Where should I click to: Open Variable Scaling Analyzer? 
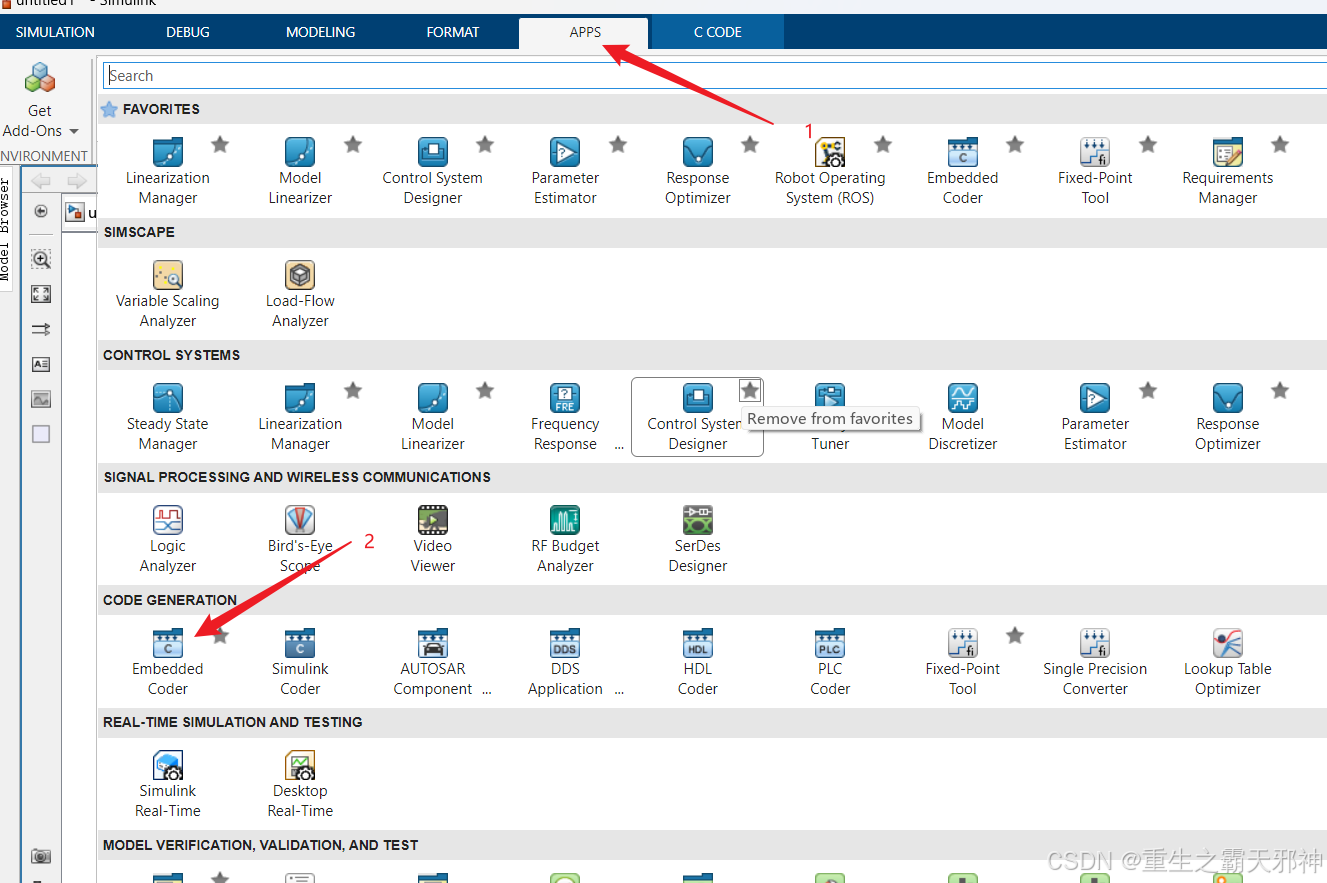pos(168,294)
